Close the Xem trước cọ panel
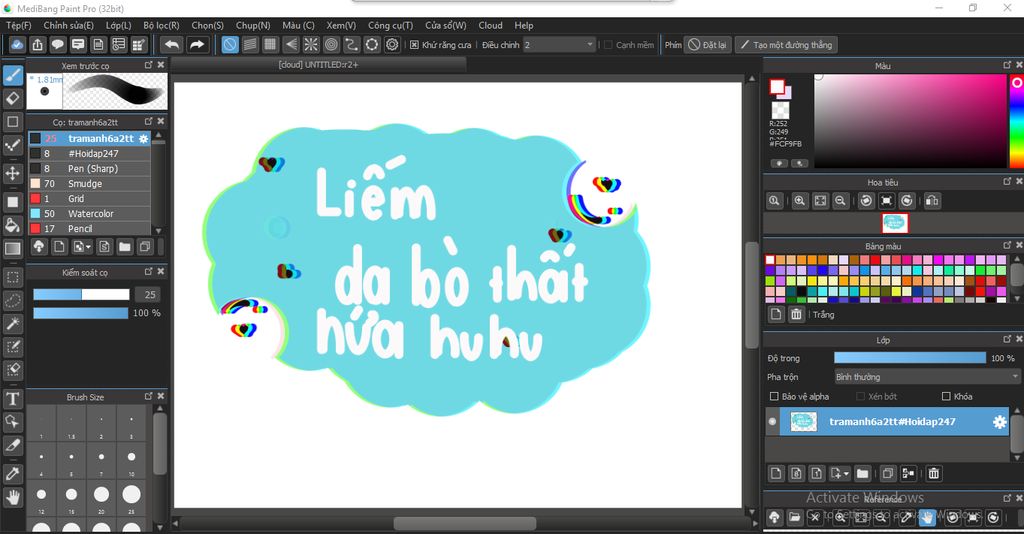The width and height of the screenshot is (1024, 534). (x=161, y=65)
